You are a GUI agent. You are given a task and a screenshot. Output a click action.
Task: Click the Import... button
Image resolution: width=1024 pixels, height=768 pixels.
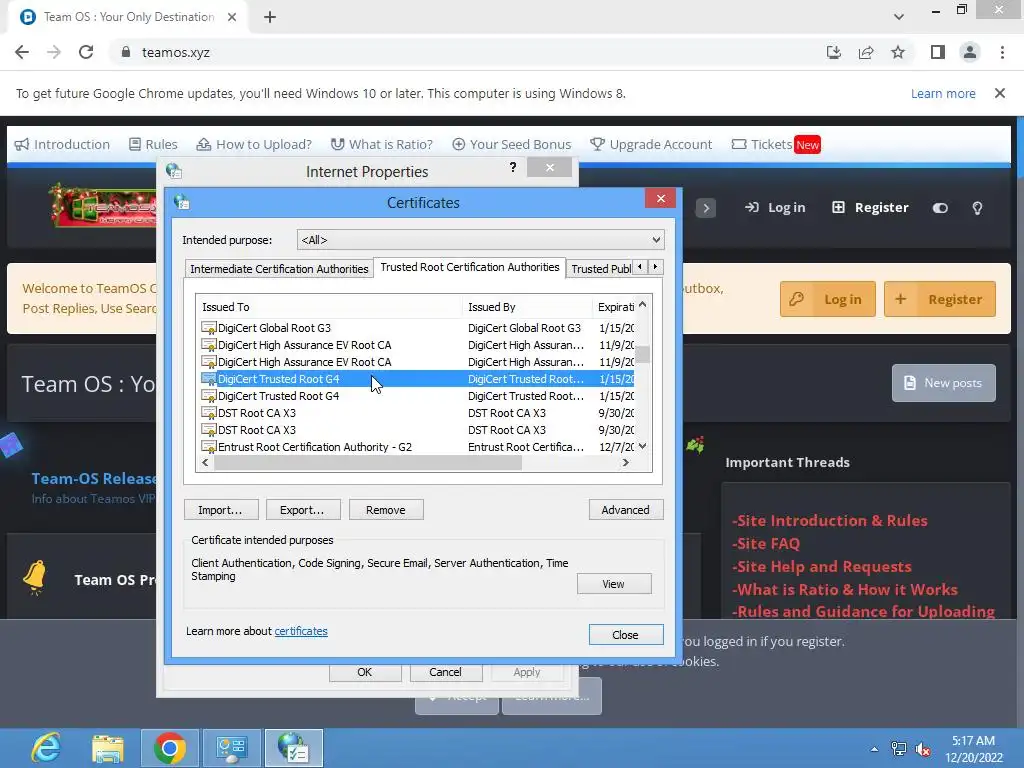pos(221,510)
